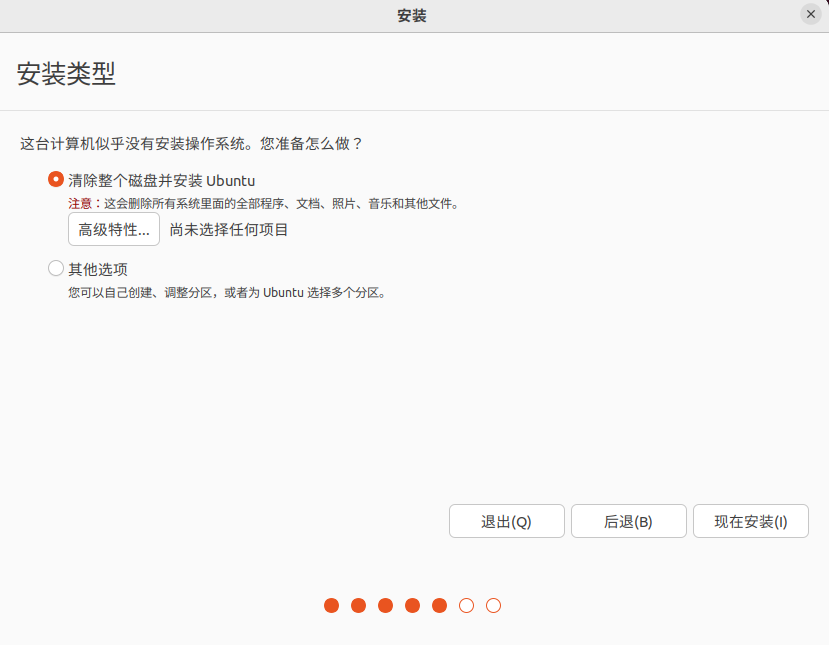
Task: Click the fourth filled progress dot
Action: tap(412, 605)
